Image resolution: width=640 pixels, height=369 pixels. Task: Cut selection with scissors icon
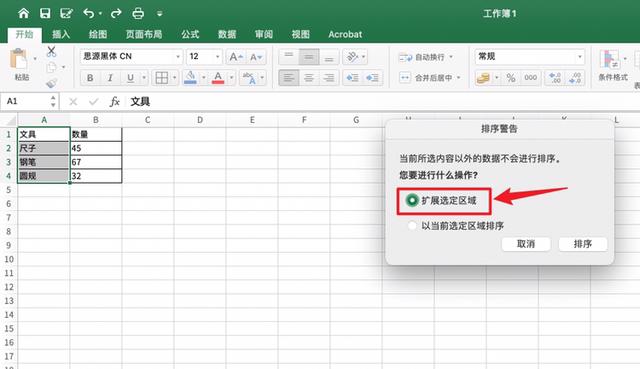(51, 51)
